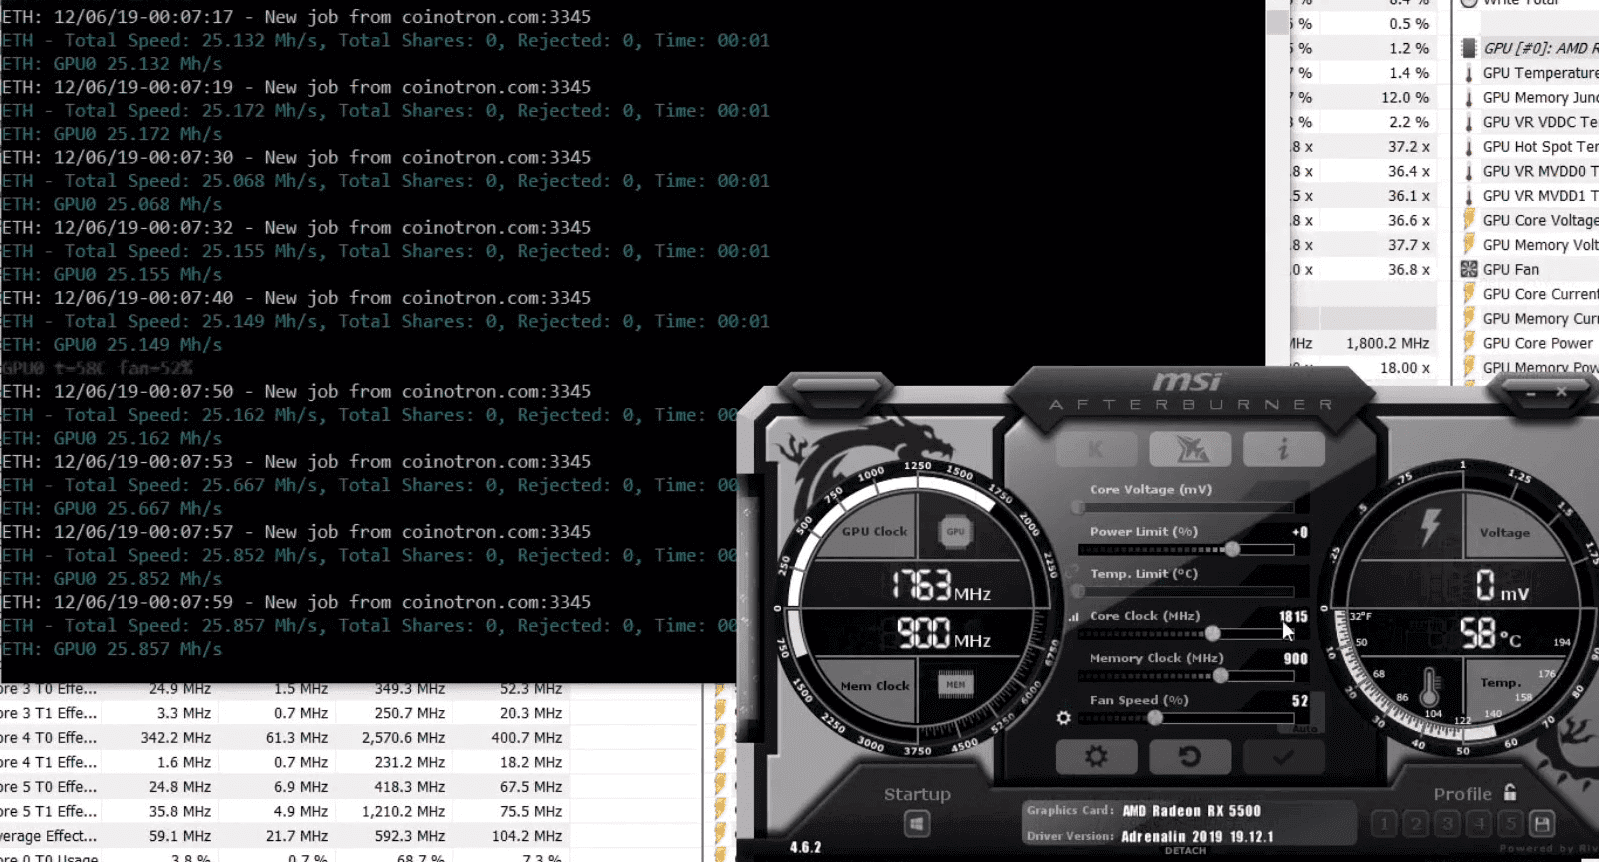Click the Adrenalin 2019 19.12.1 driver version text
Image resolution: width=1599 pixels, height=862 pixels.
(x=1197, y=837)
